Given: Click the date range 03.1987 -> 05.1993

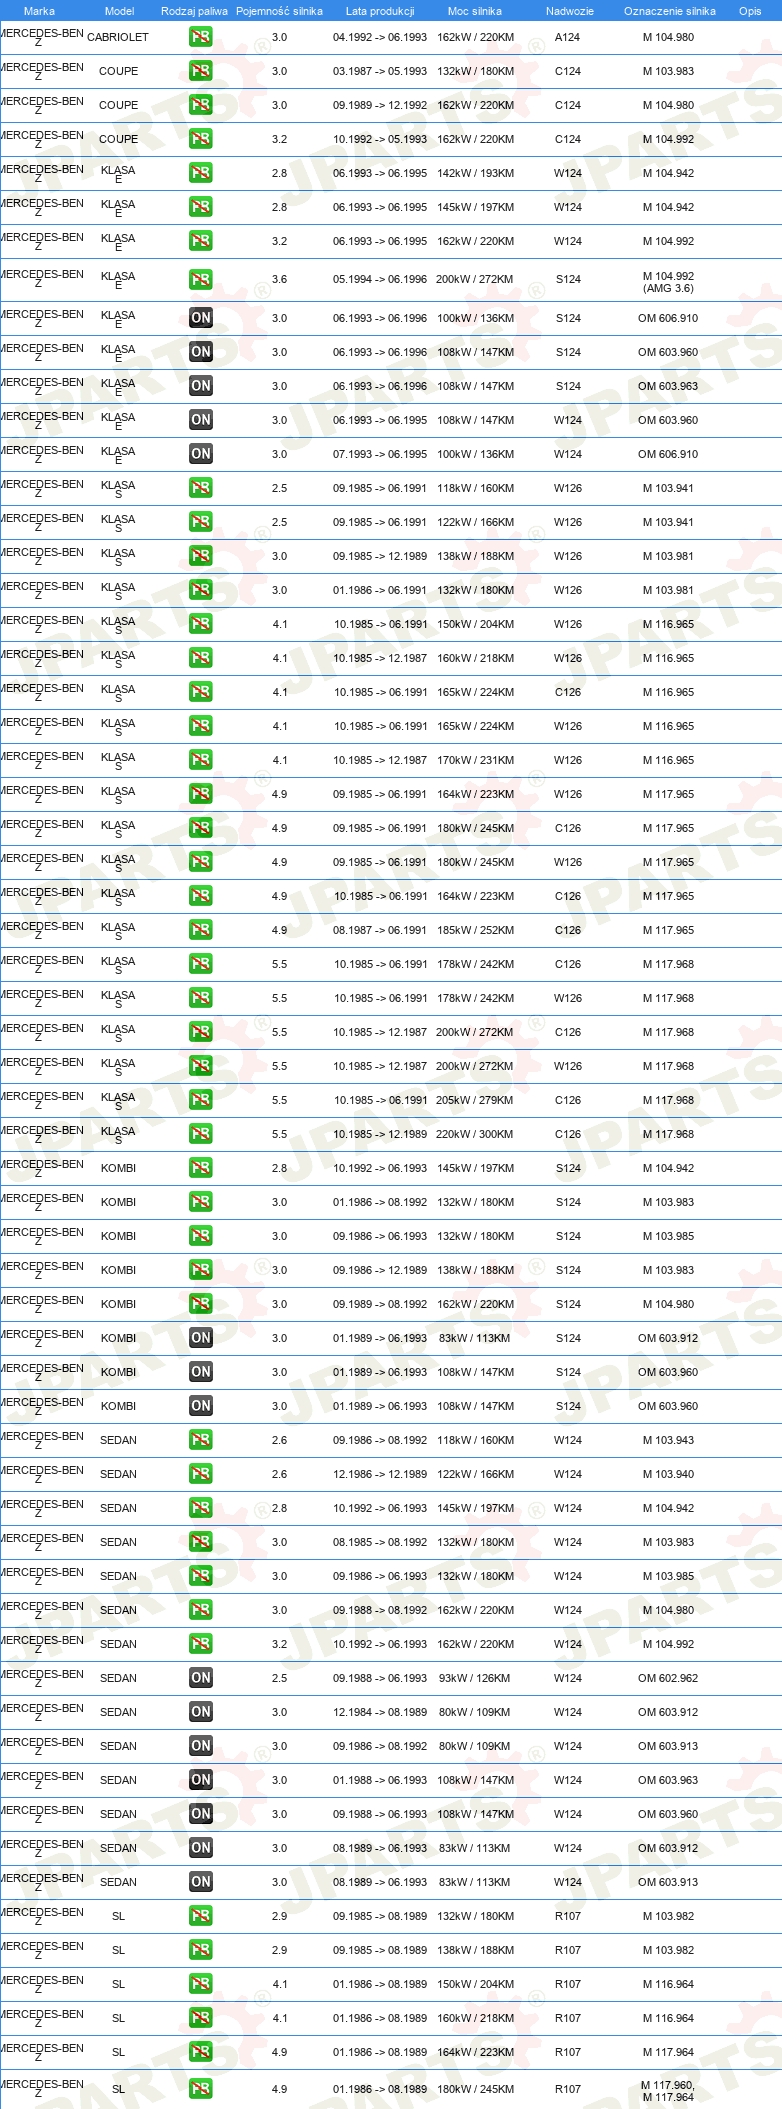Looking at the screenshot, I should pyautogui.click(x=380, y=71).
